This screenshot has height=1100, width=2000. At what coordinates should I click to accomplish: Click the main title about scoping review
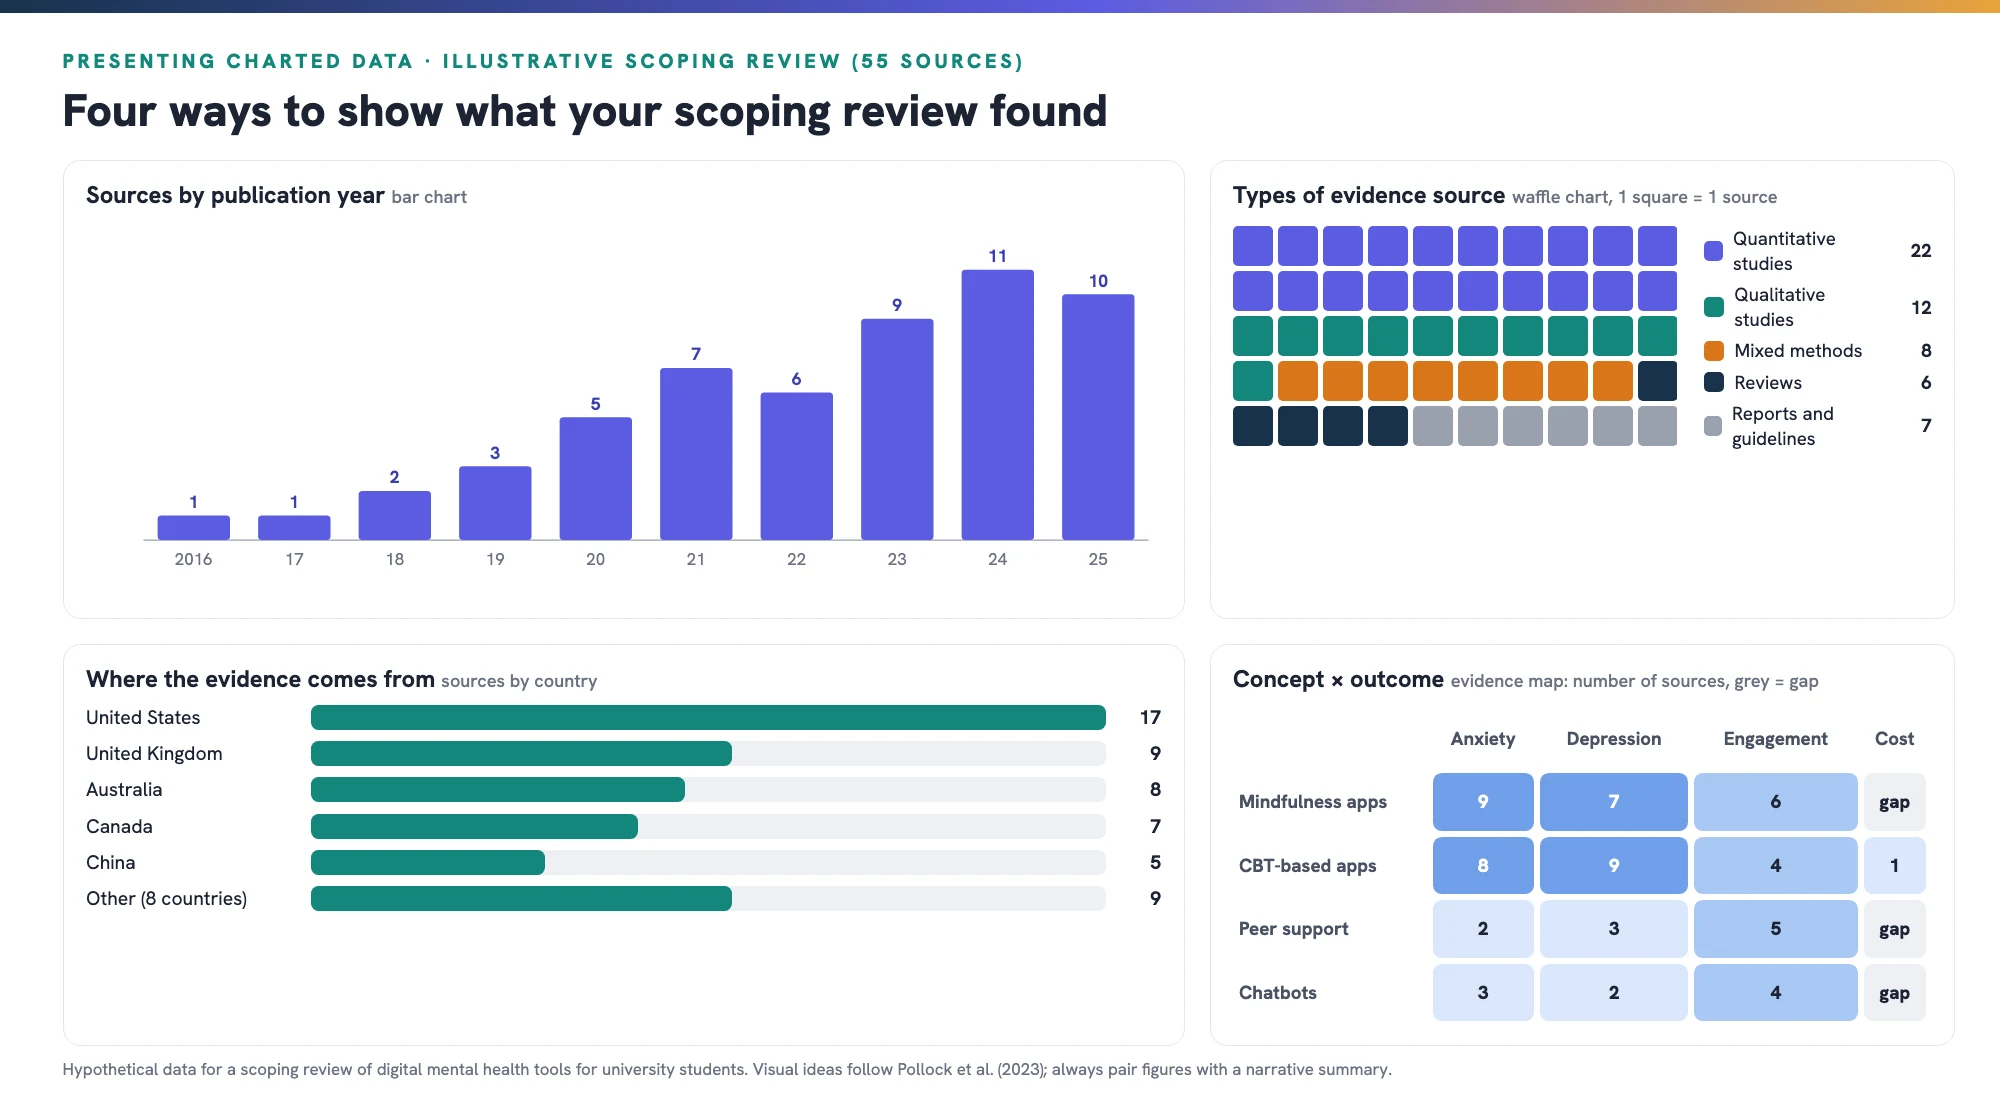coord(585,111)
